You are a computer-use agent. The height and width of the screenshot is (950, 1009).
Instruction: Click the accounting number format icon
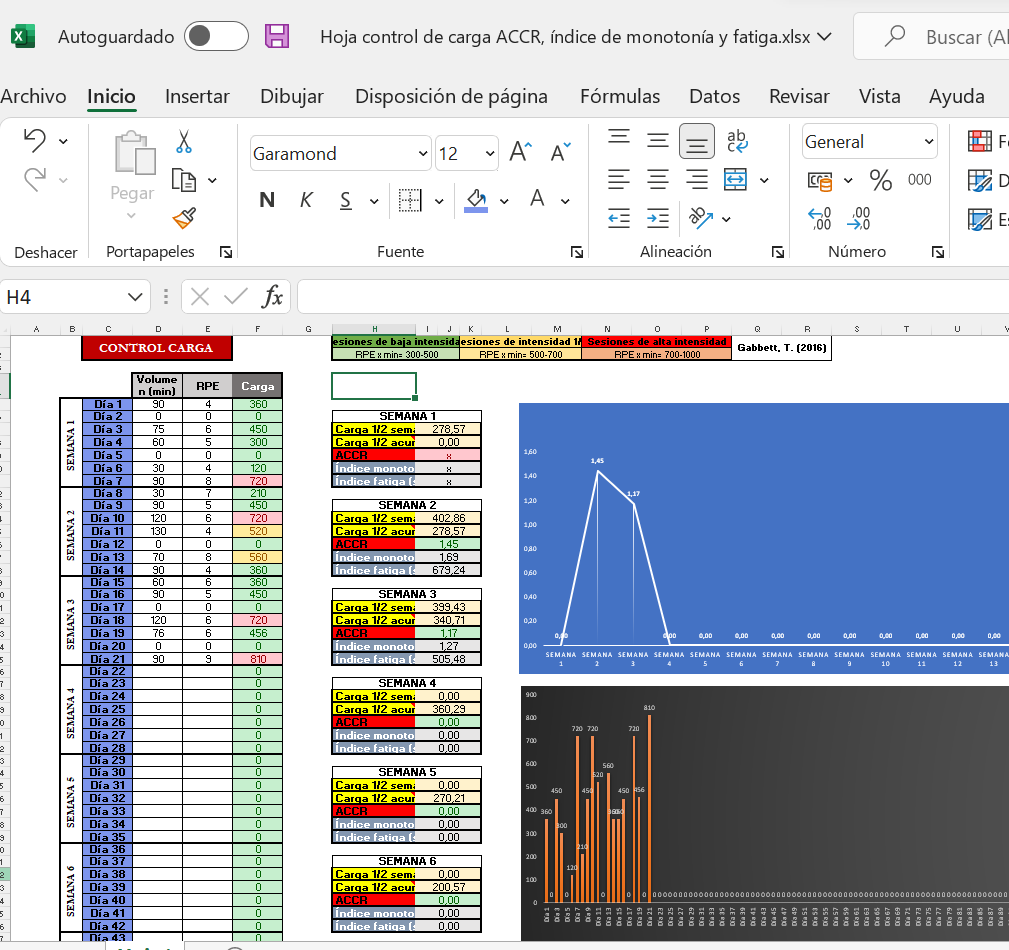click(820, 181)
